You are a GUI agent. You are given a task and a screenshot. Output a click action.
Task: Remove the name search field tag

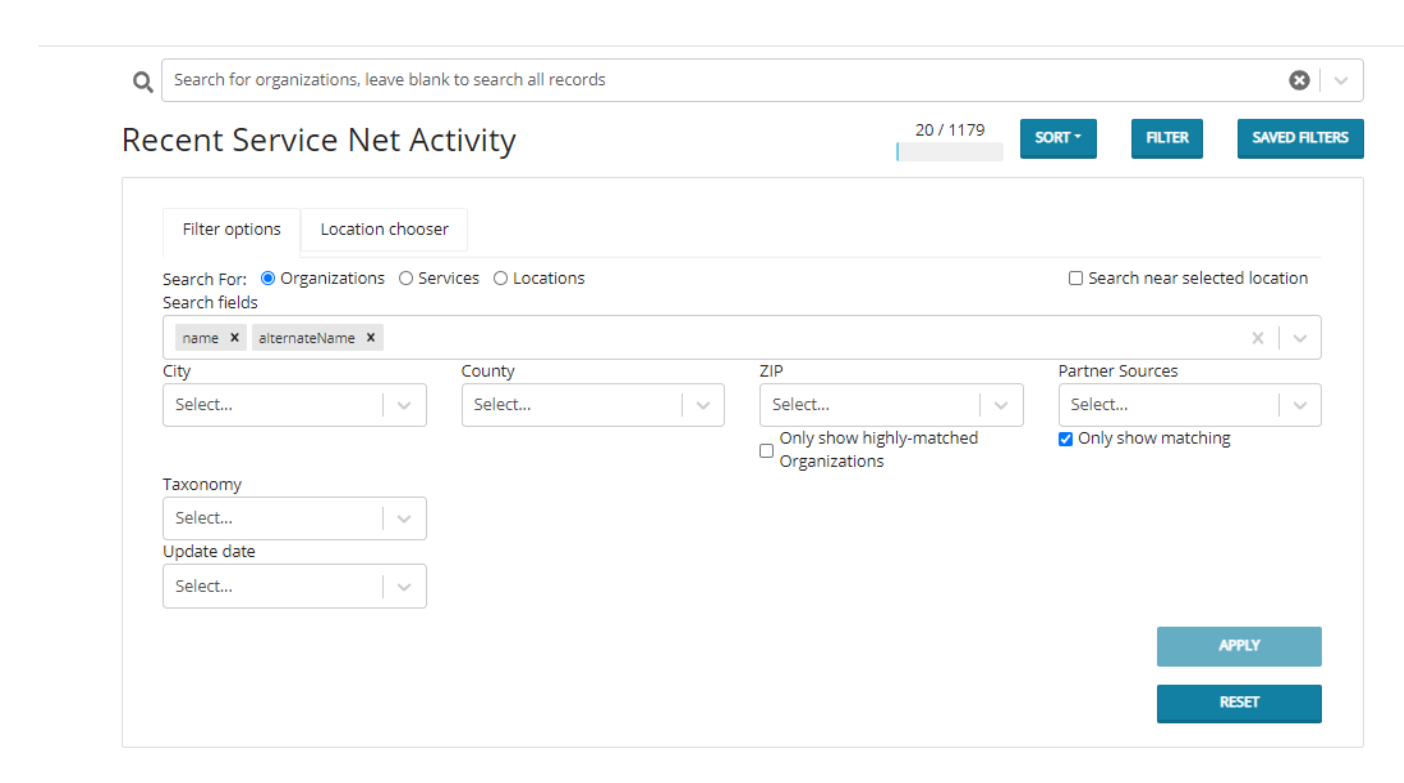(x=235, y=337)
